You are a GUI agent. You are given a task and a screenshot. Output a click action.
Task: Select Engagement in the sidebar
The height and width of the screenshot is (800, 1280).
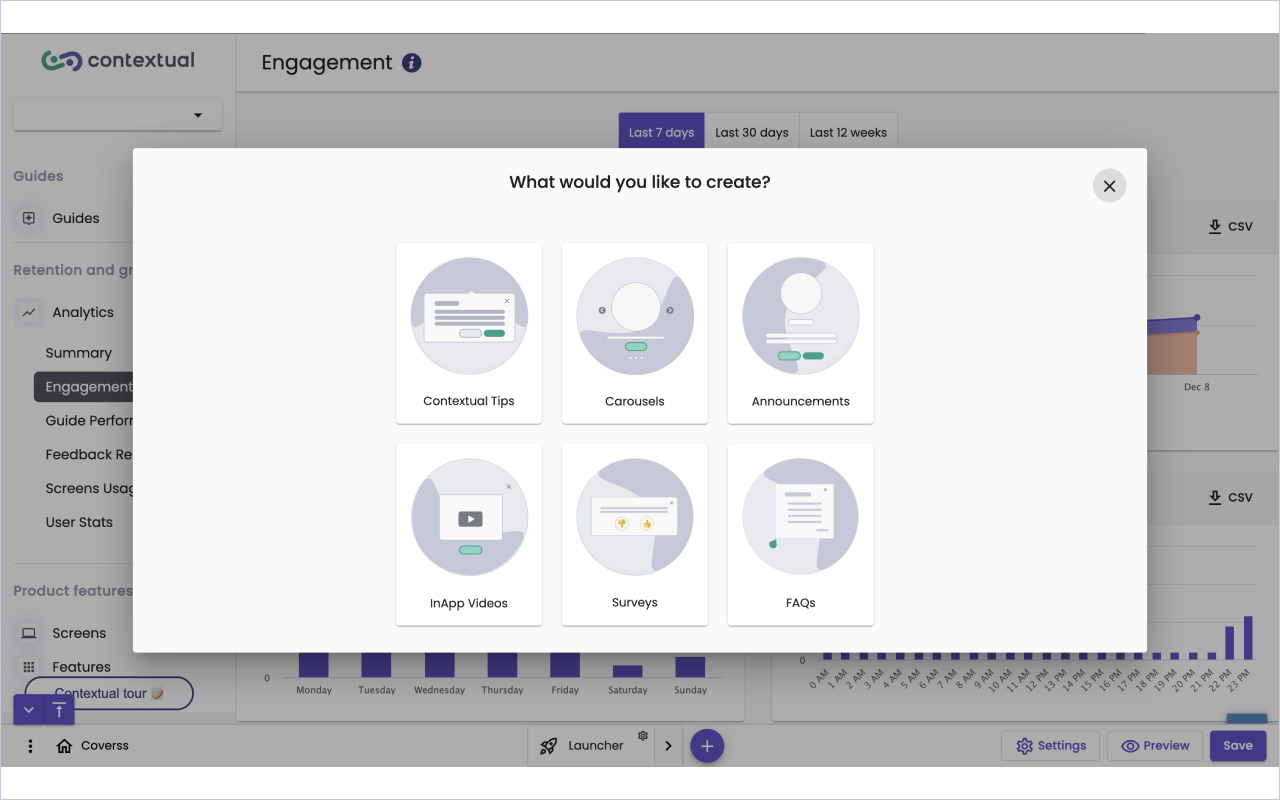84,387
